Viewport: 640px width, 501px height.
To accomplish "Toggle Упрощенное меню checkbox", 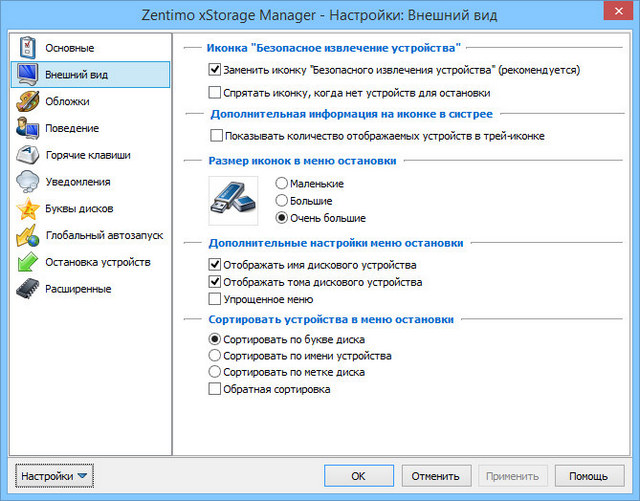I will pyautogui.click(x=215, y=299).
